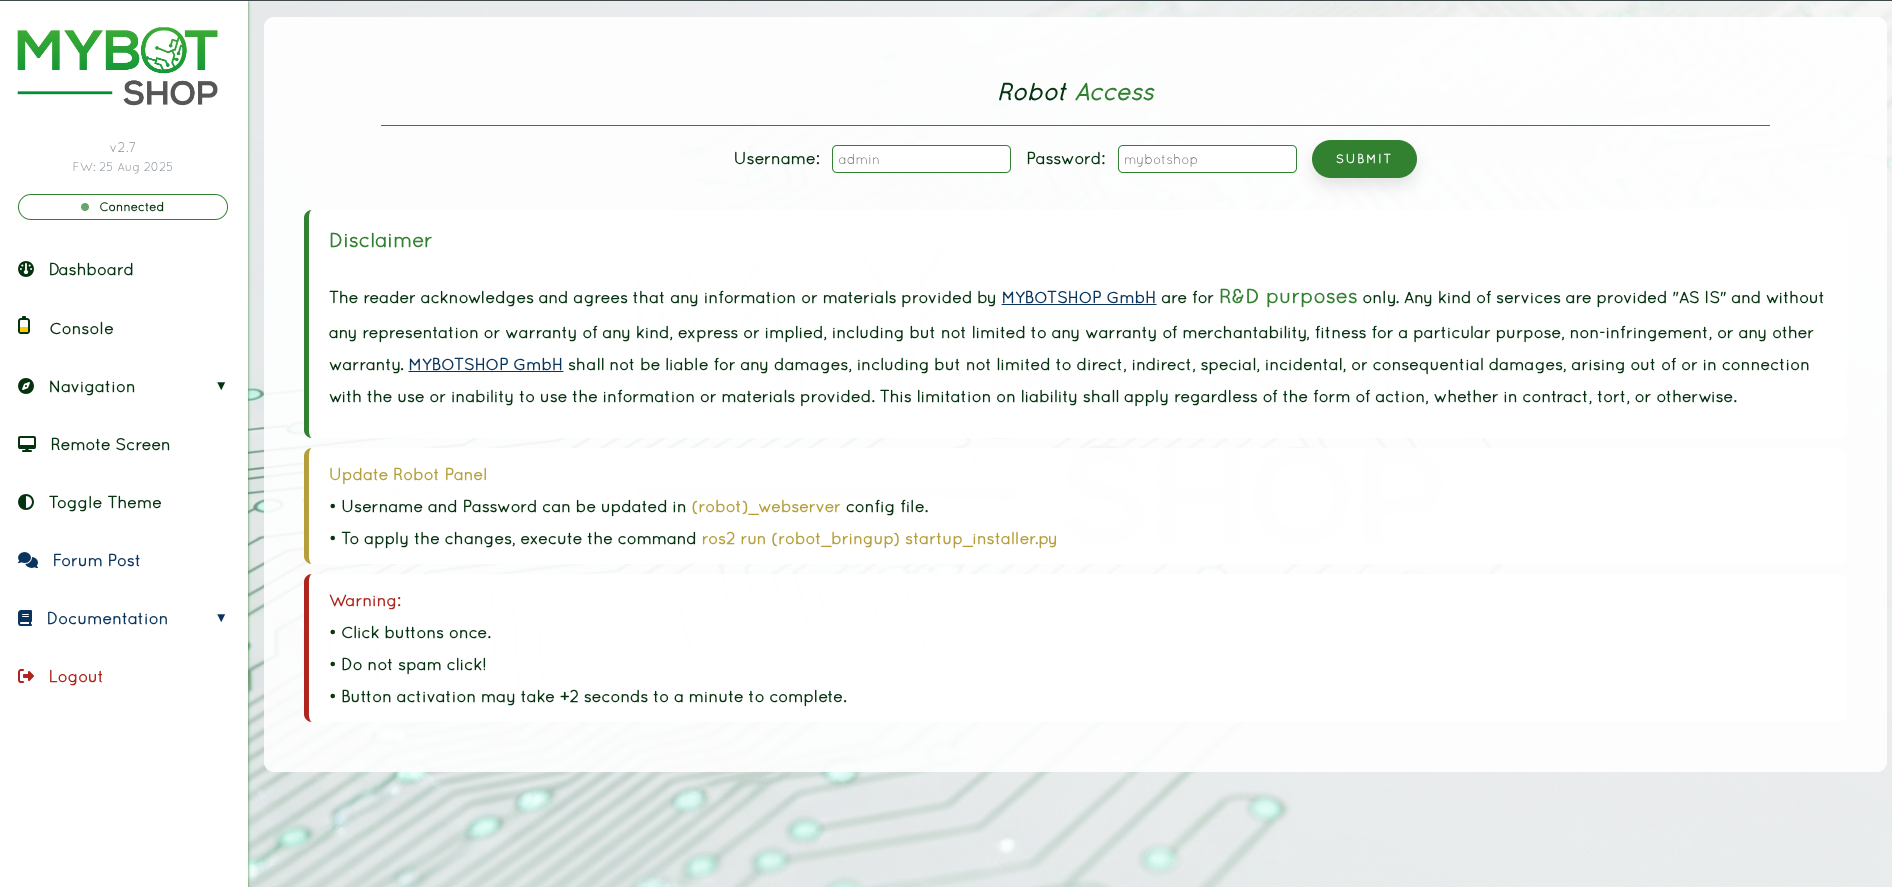
Task: Open the Remote Screen menu item
Action: click(110, 444)
